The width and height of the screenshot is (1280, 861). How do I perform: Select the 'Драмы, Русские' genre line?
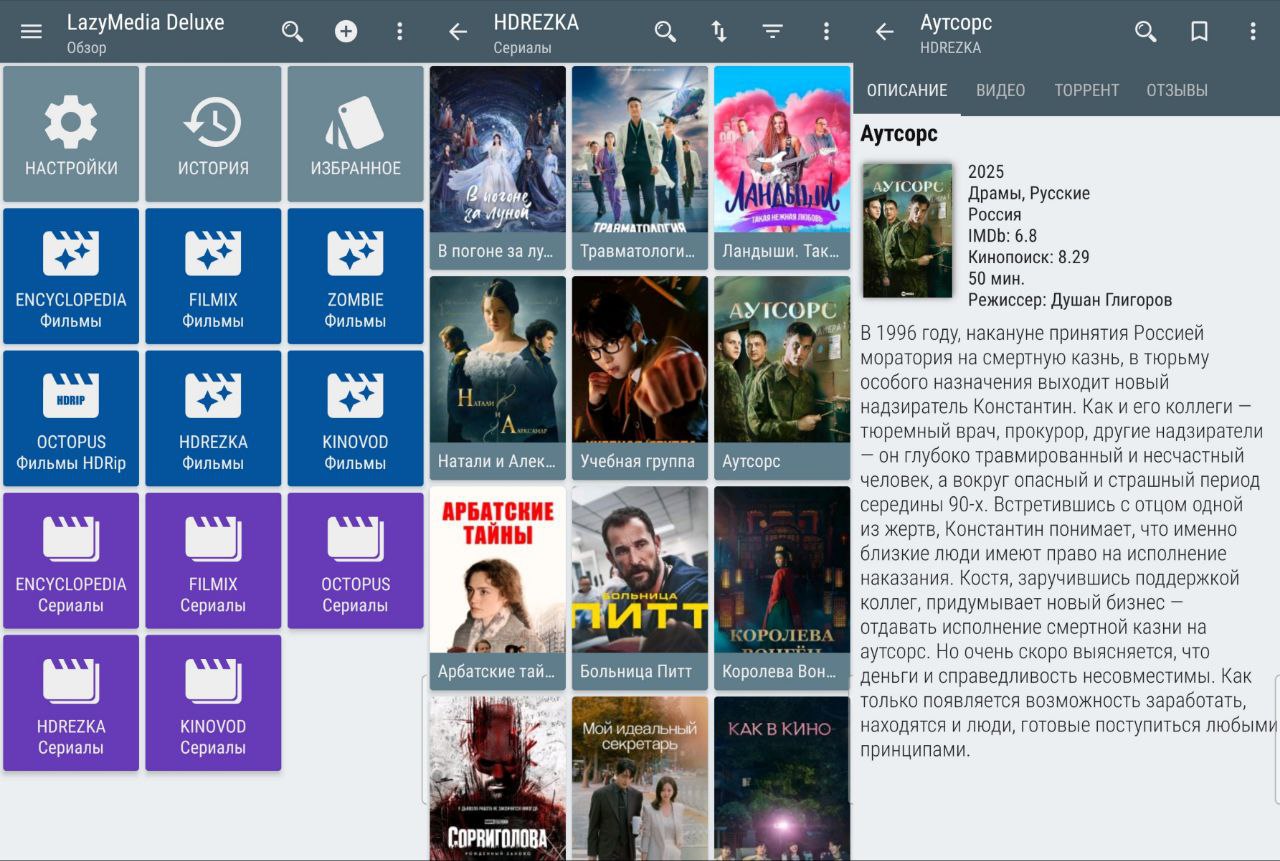(x=1029, y=193)
